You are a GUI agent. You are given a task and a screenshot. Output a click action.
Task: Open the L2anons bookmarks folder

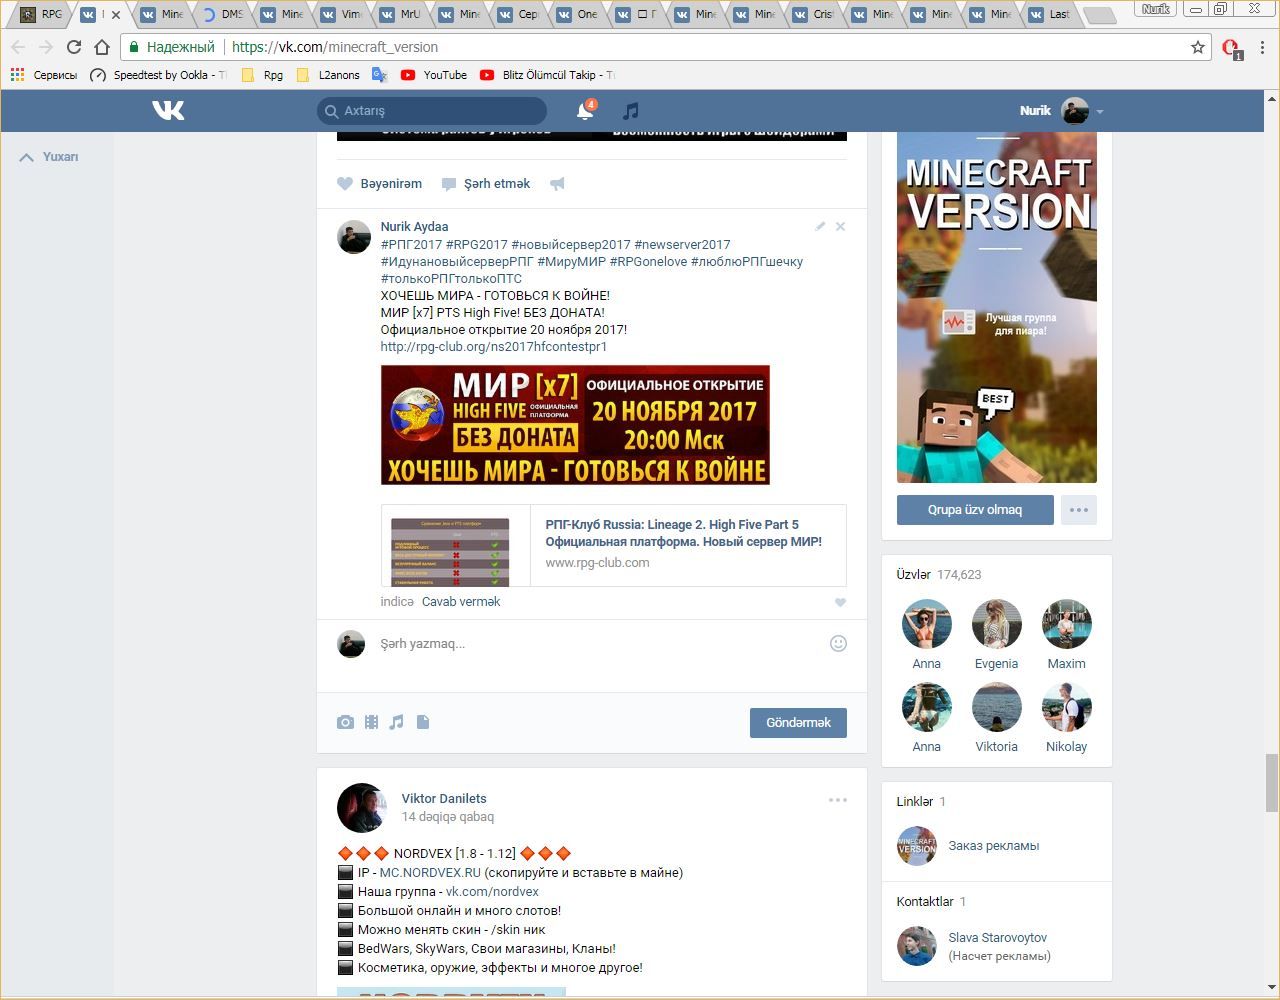328,75
